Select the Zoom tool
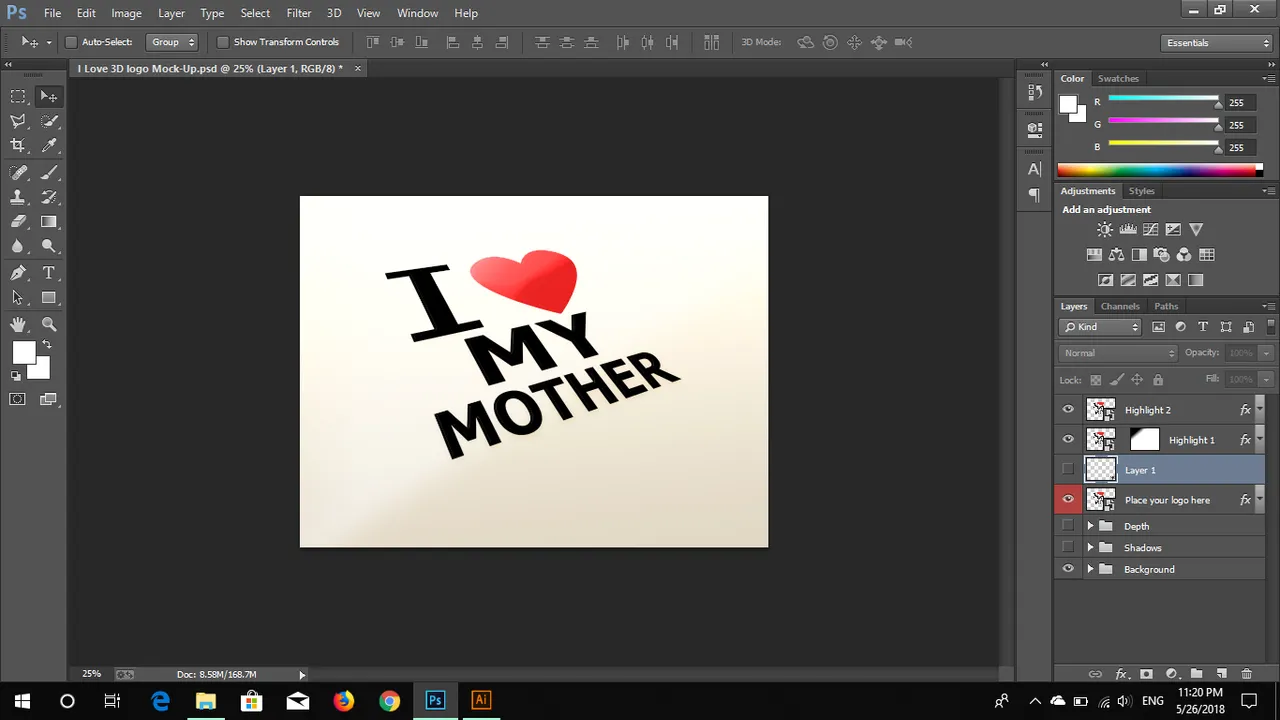The image size is (1280, 720). 48,324
